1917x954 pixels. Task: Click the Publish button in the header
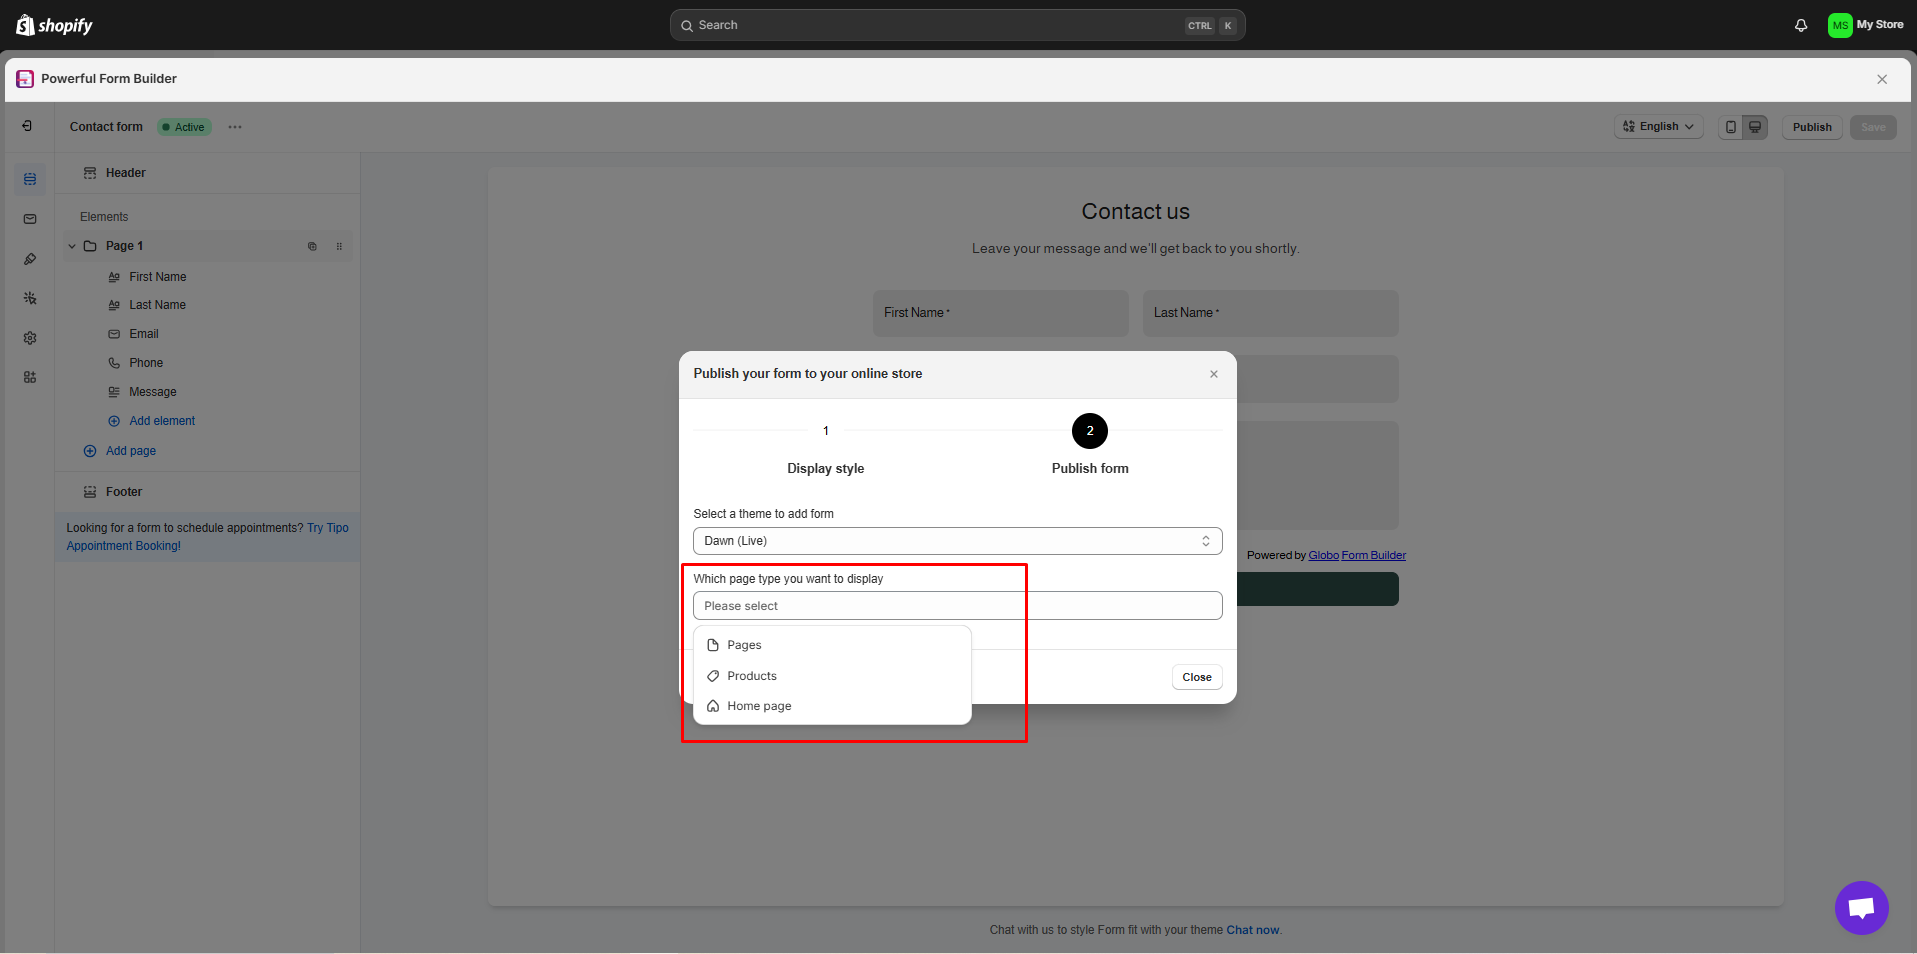(1811, 127)
